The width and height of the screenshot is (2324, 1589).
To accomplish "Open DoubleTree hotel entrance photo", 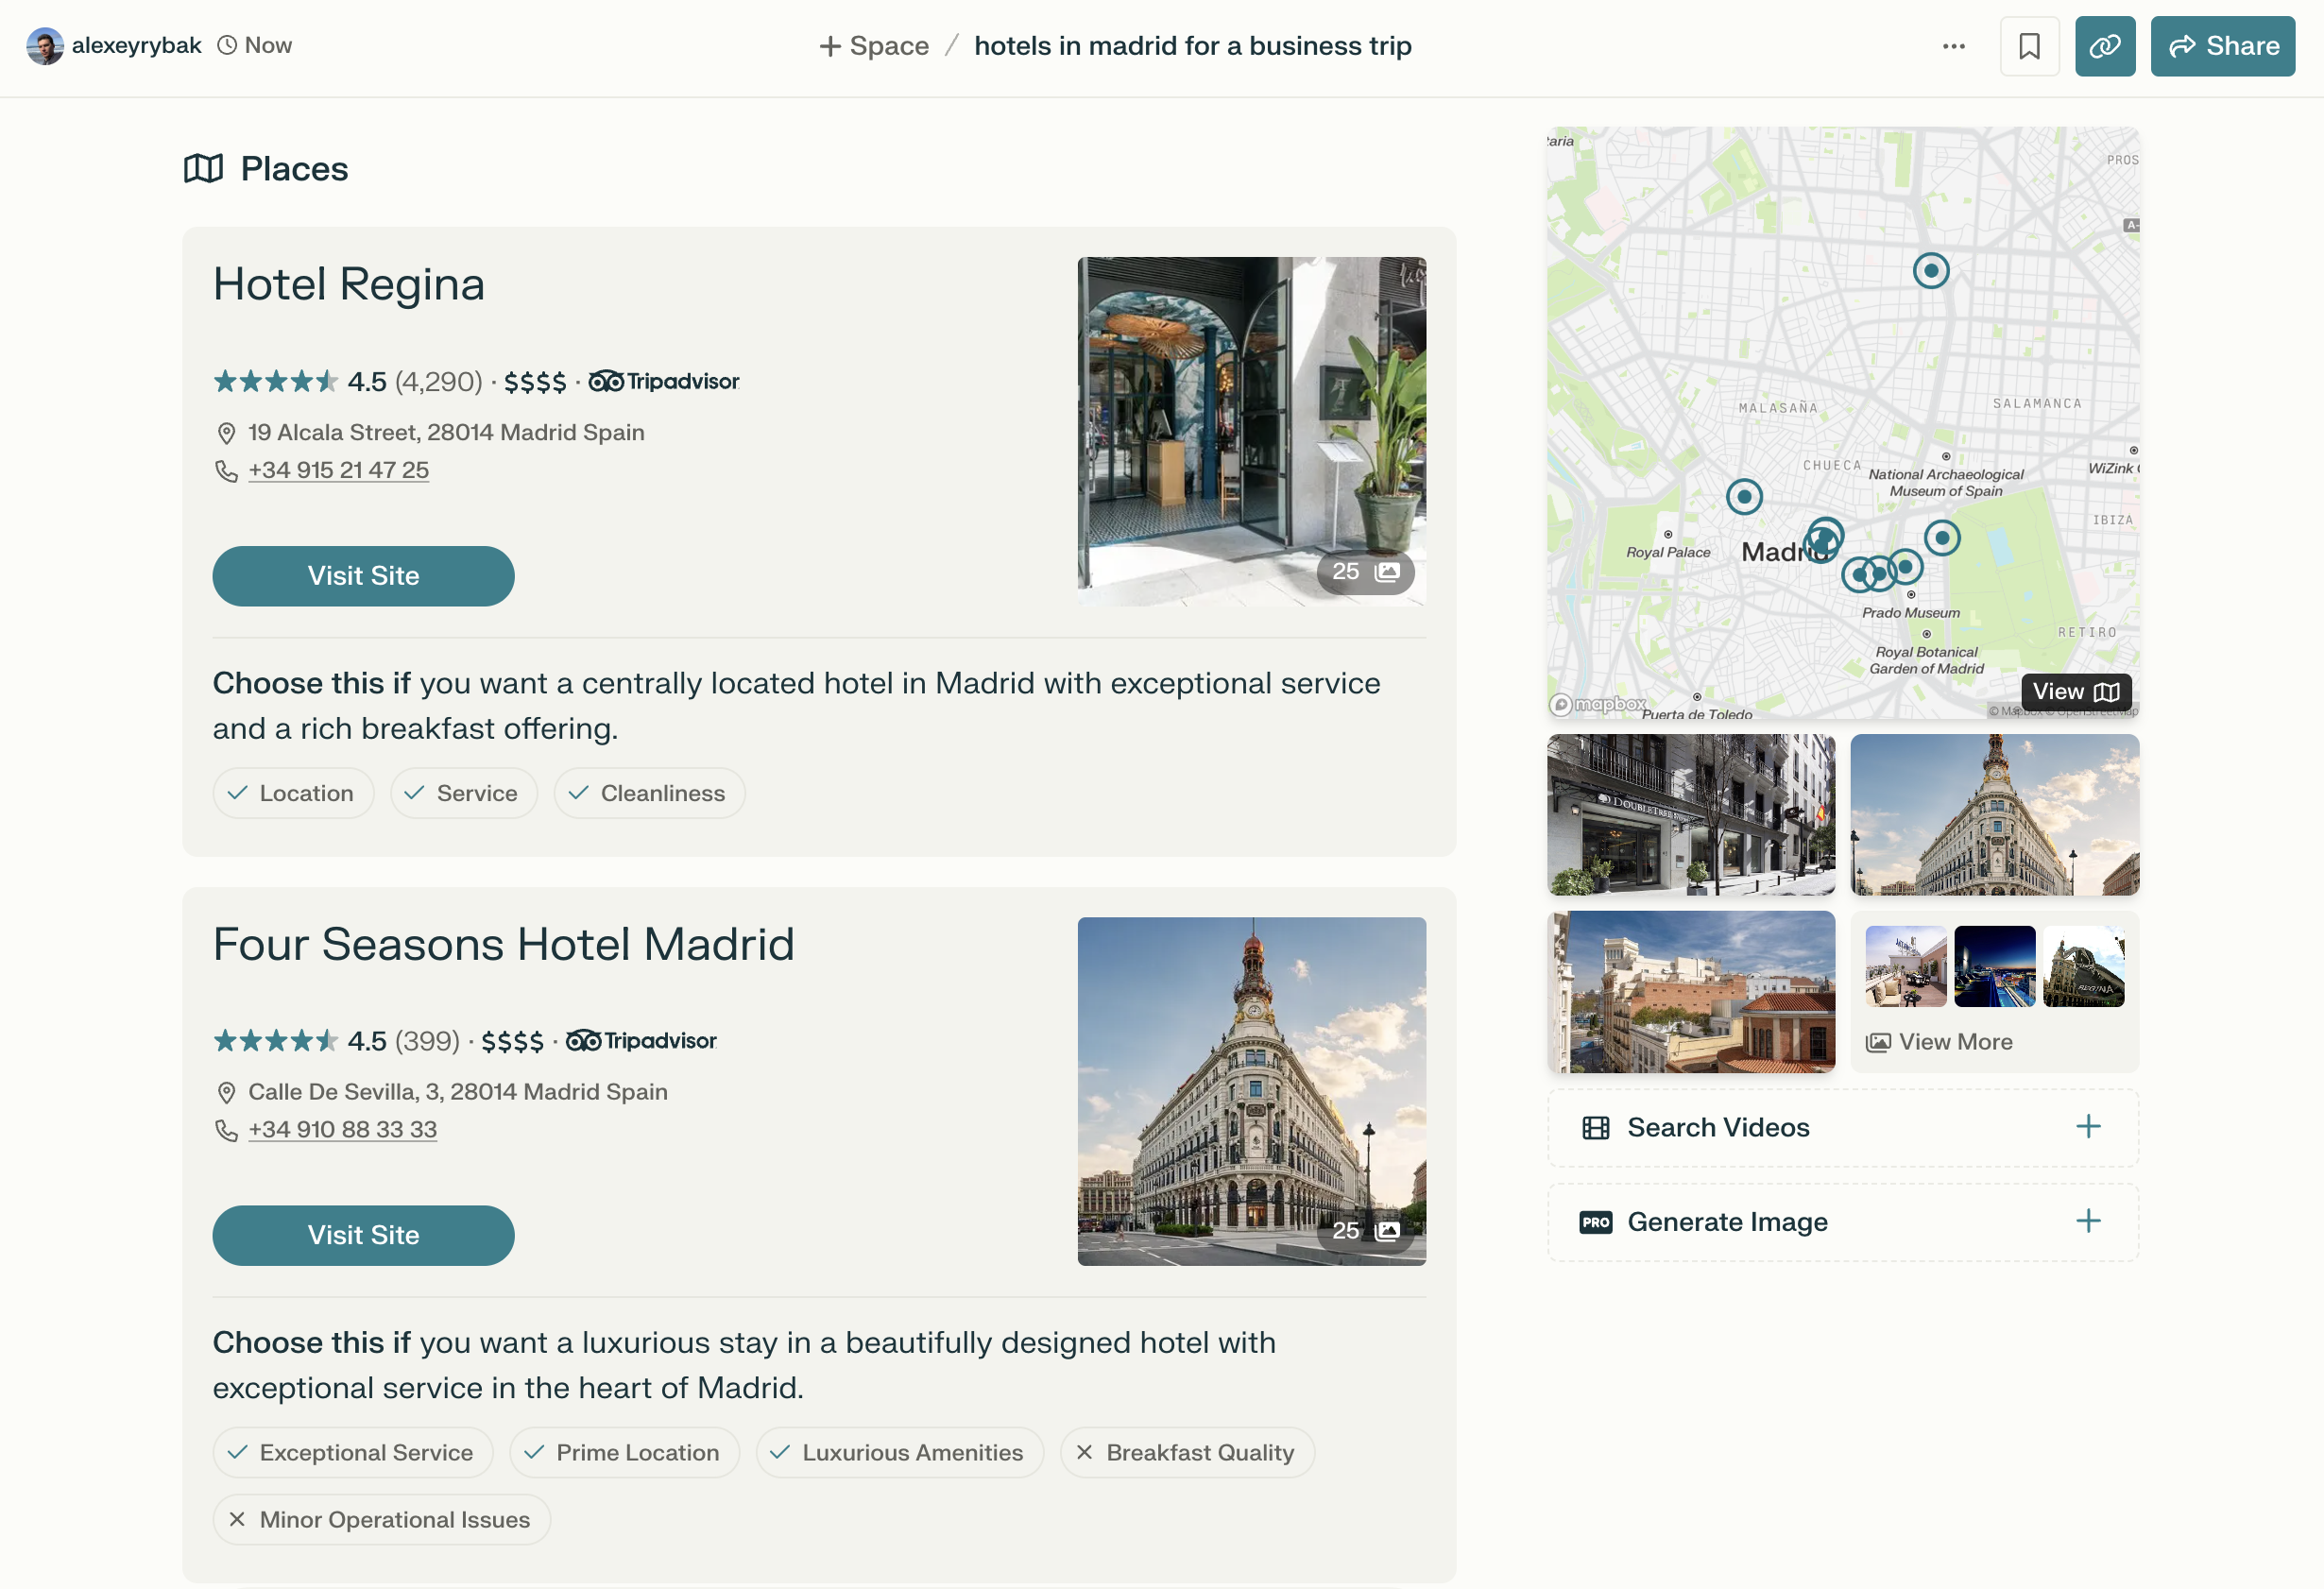I will (1691, 815).
